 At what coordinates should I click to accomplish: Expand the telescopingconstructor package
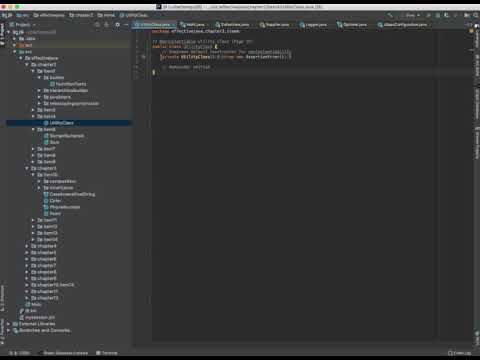(x=39, y=104)
